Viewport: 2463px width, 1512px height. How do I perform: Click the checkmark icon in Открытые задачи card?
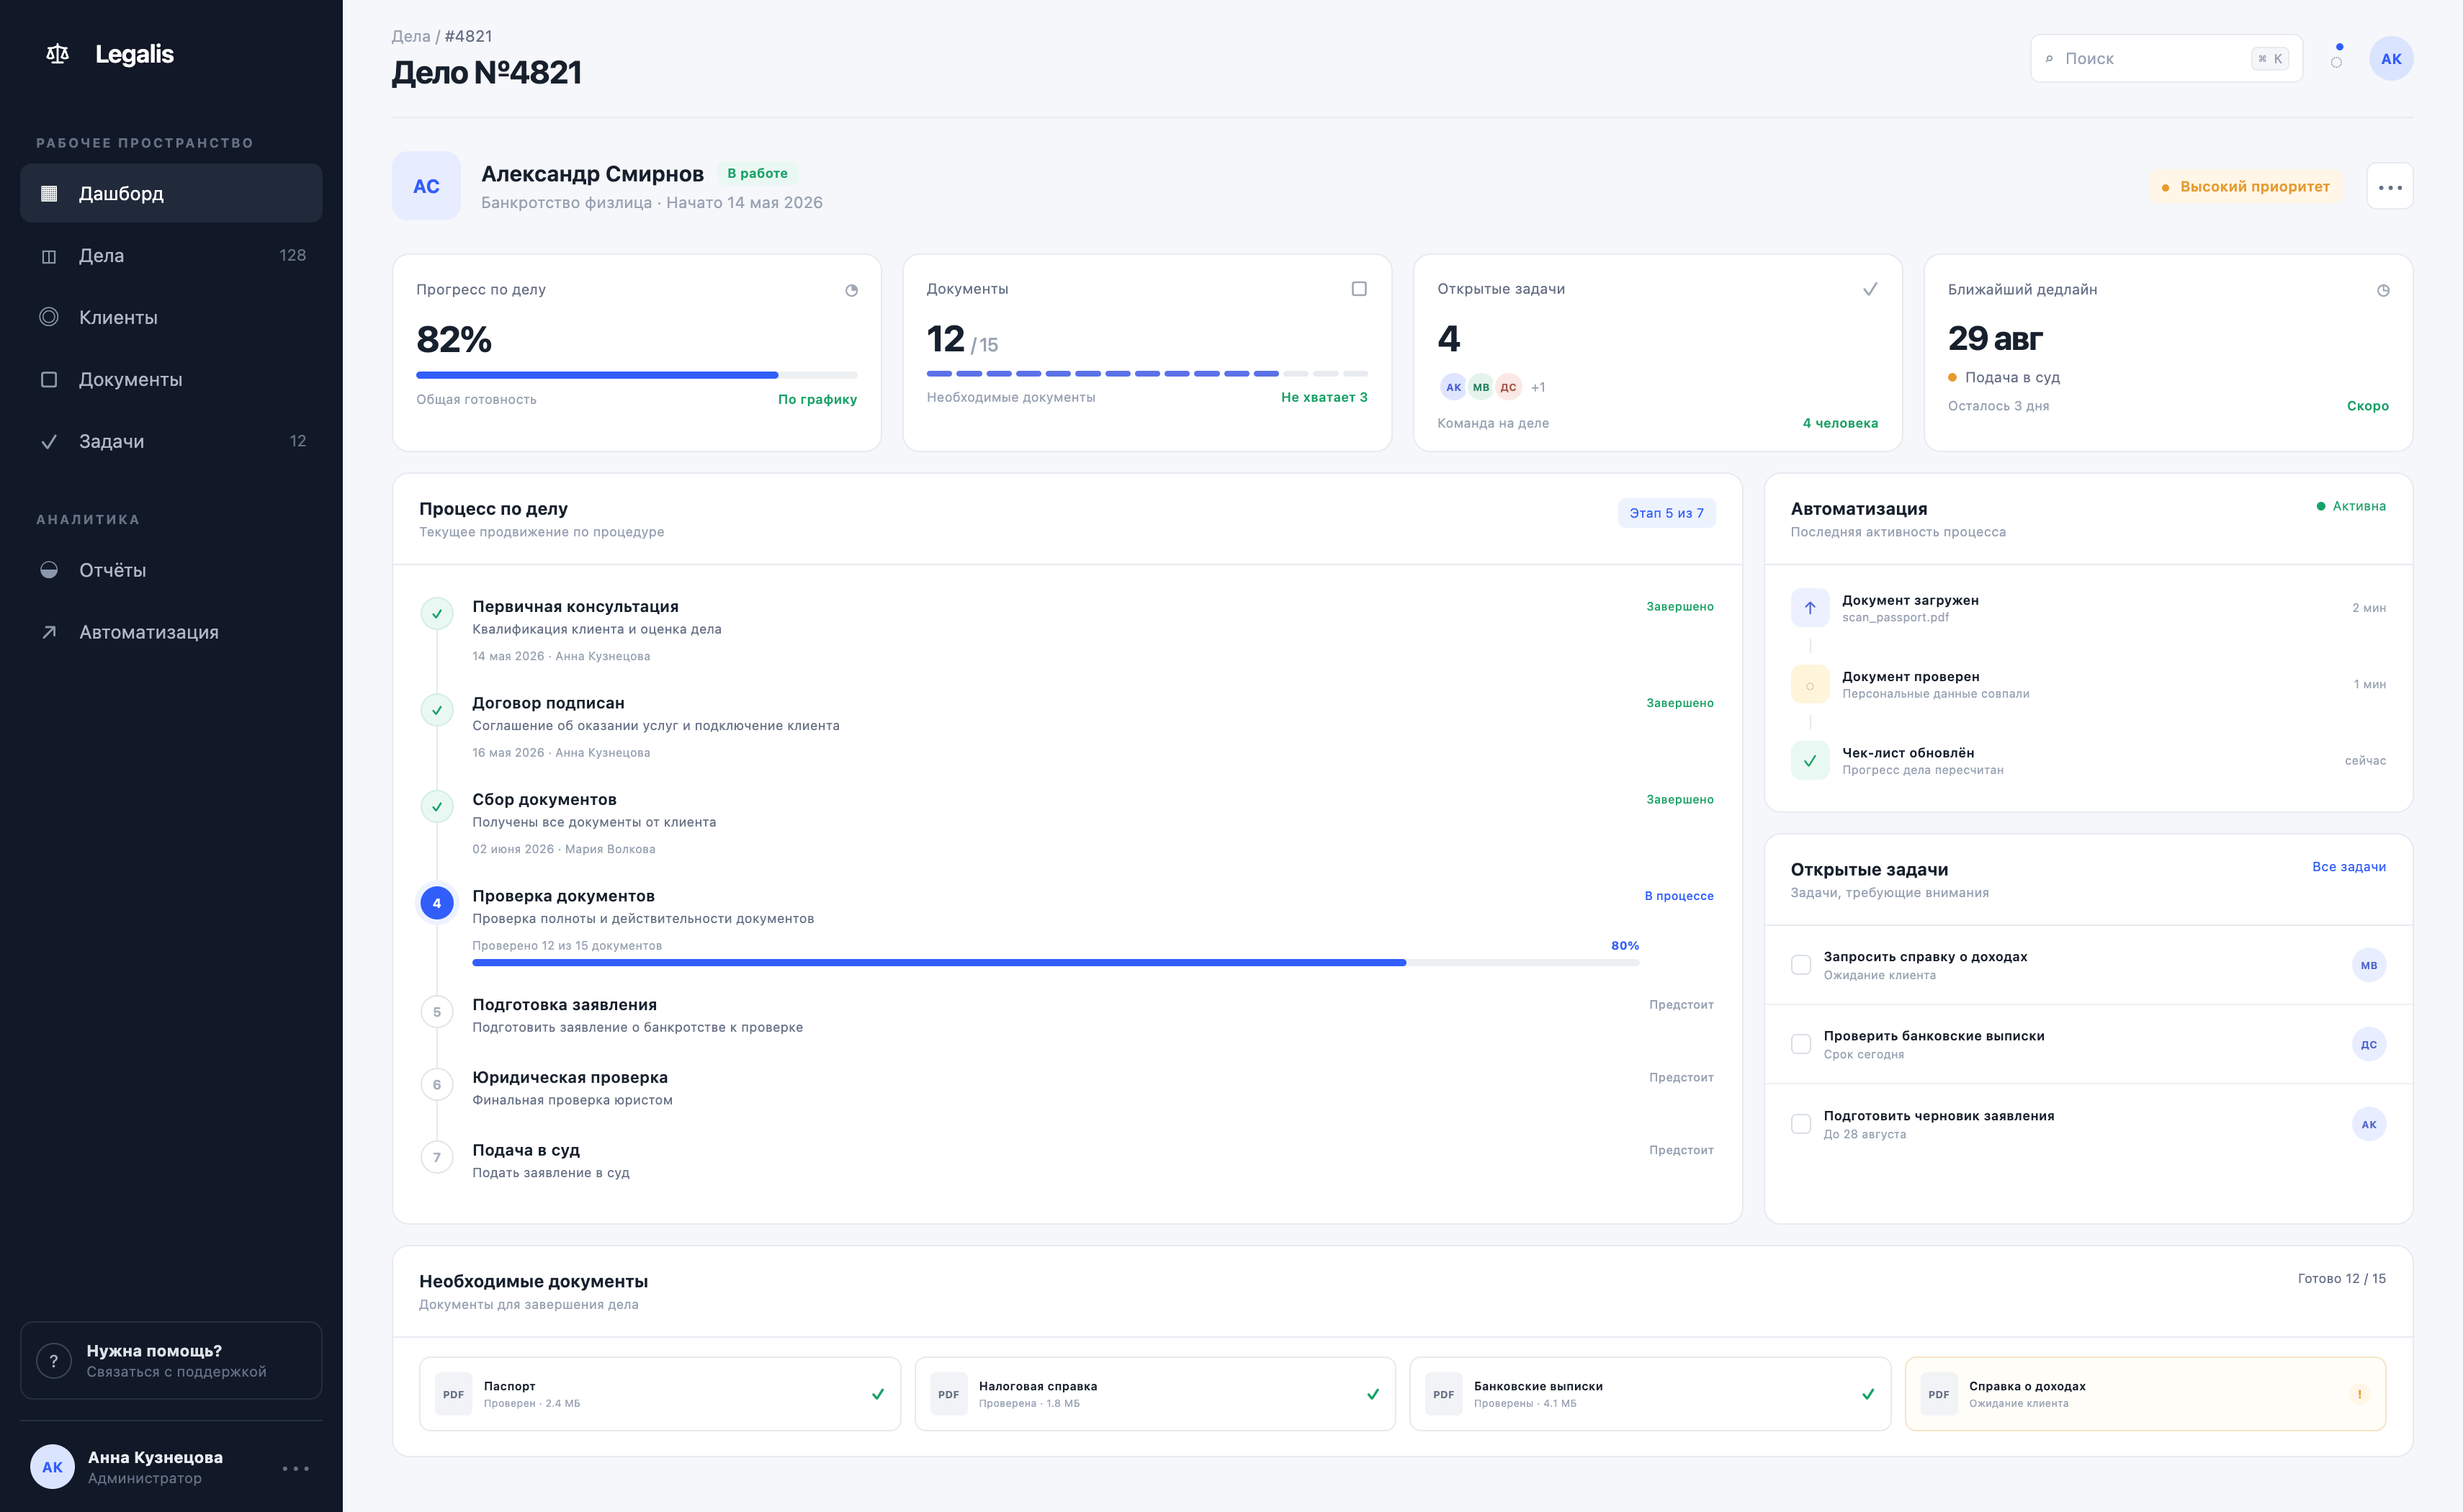[x=1870, y=289]
